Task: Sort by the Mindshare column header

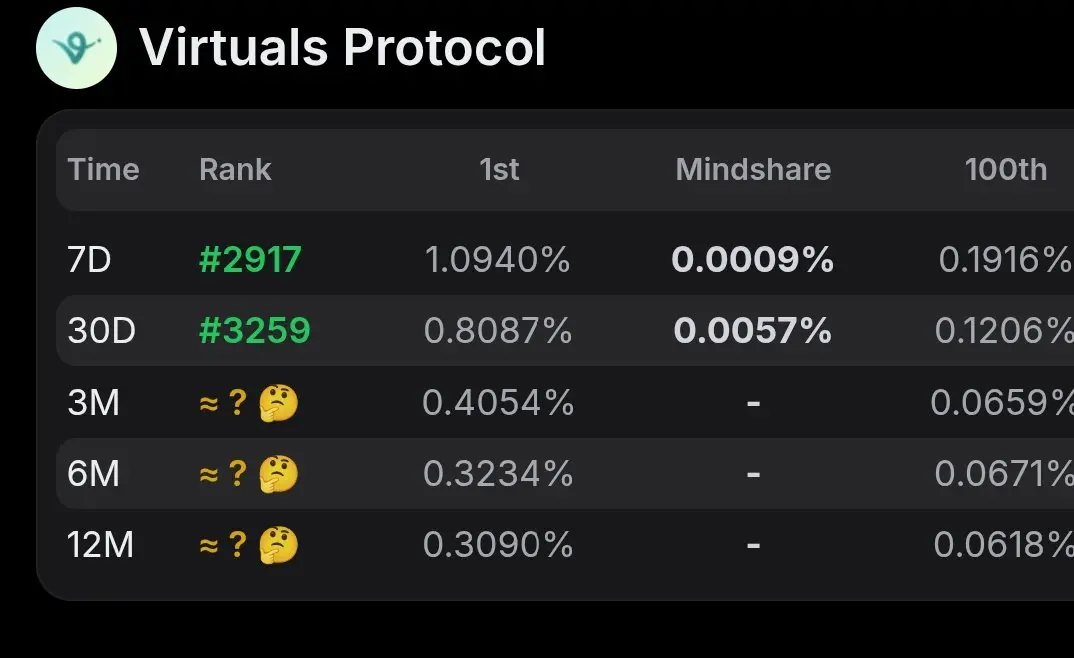Action: [x=753, y=169]
